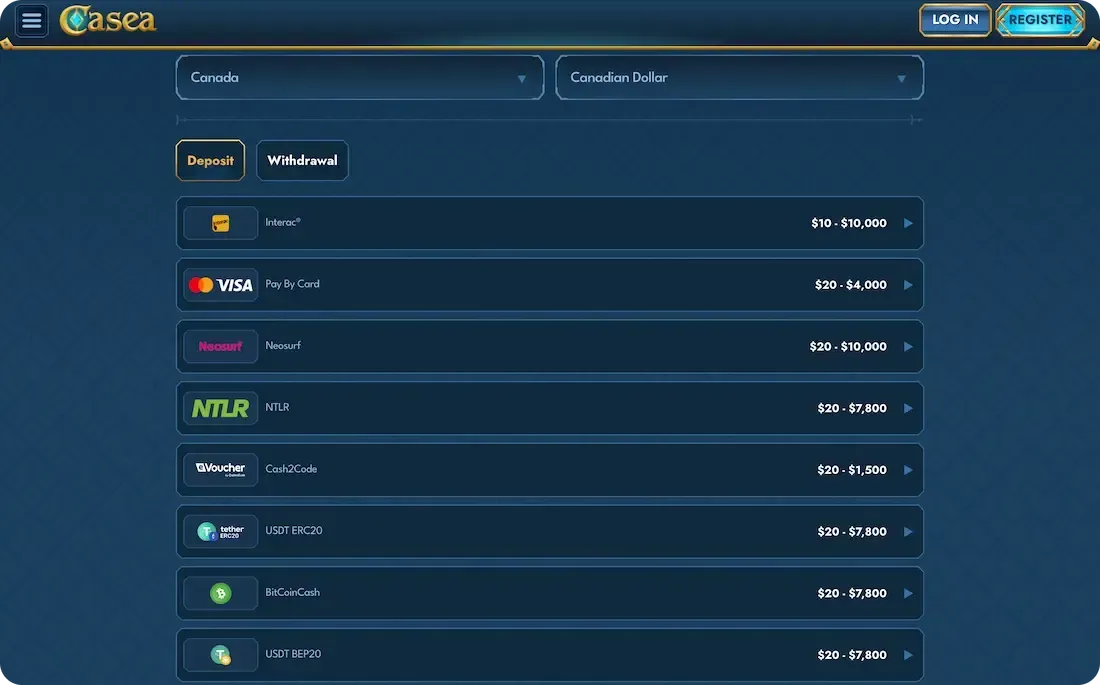Viewport: 1100px width, 685px height.
Task: Expand the Pay By Card arrow
Action: 908,285
